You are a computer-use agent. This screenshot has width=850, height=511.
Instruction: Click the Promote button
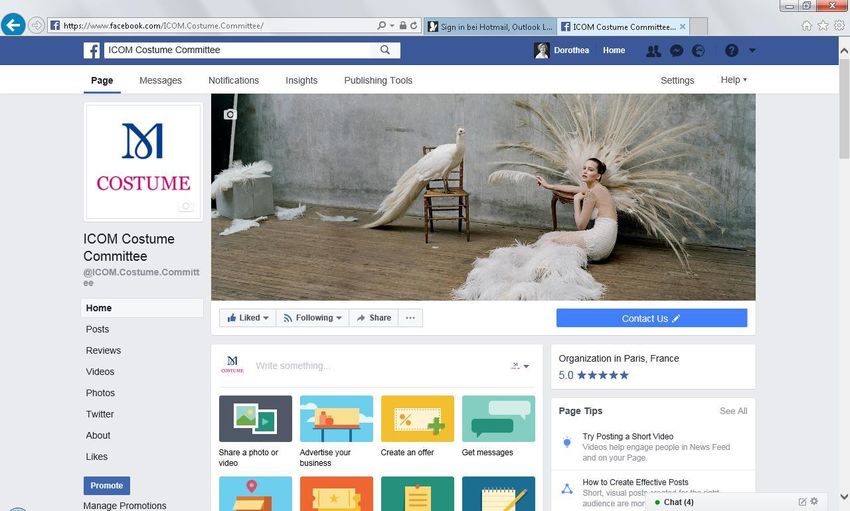(107, 486)
